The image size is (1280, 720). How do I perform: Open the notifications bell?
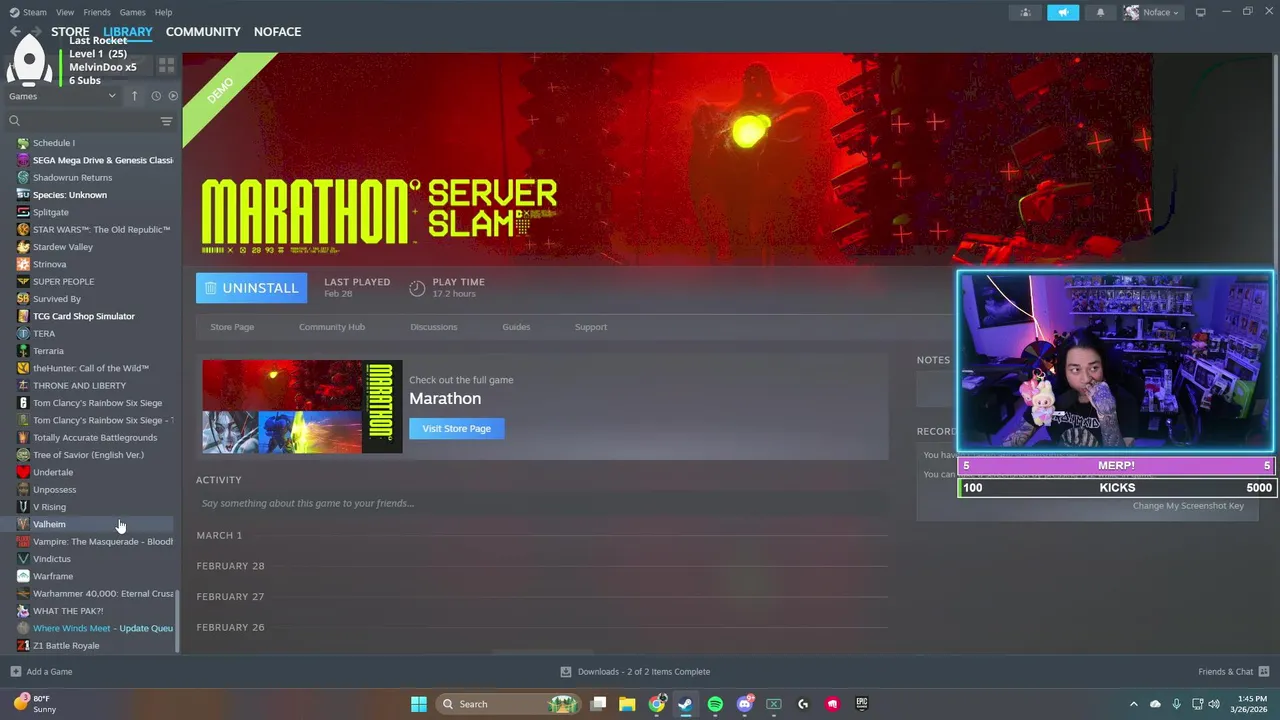pyautogui.click(x=1101, y=12)
